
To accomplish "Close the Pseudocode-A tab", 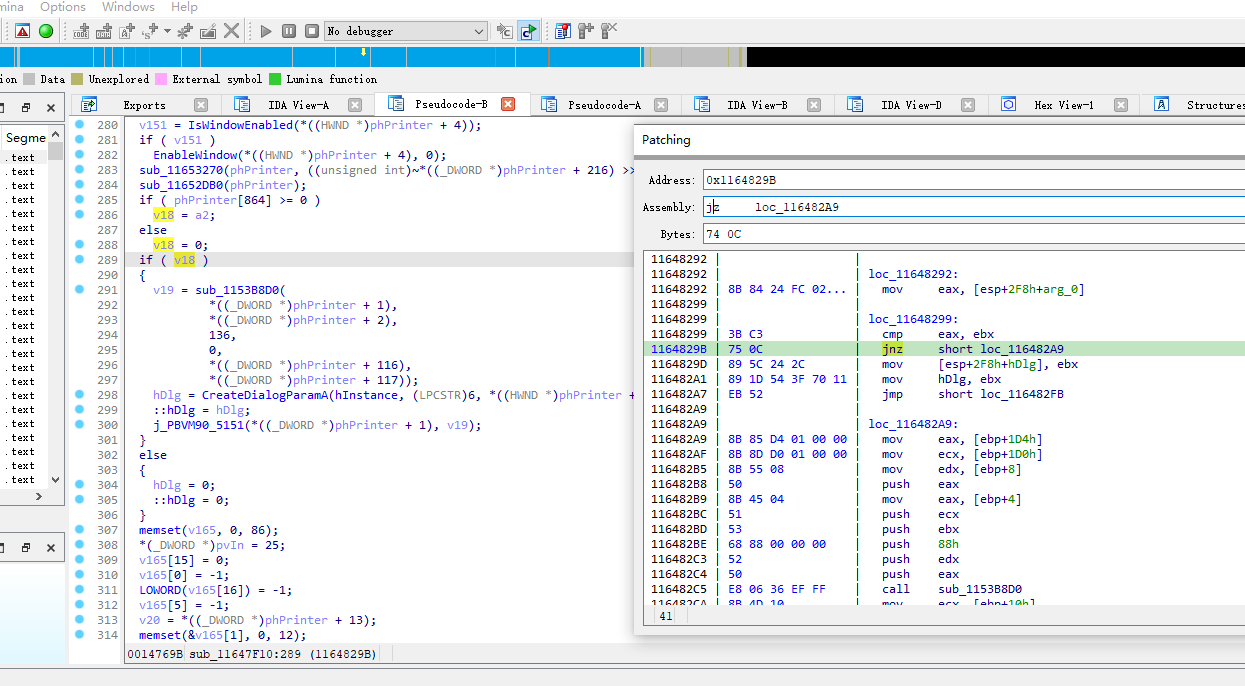I will click(661, 105).
